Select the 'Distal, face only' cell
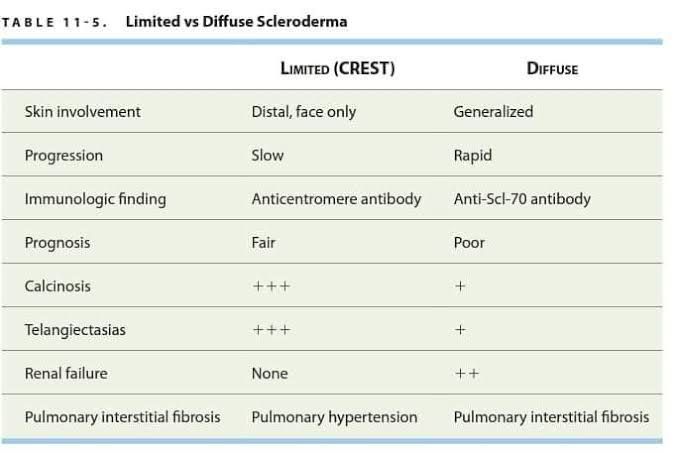The image size is (677, 453). coord(303,112)
